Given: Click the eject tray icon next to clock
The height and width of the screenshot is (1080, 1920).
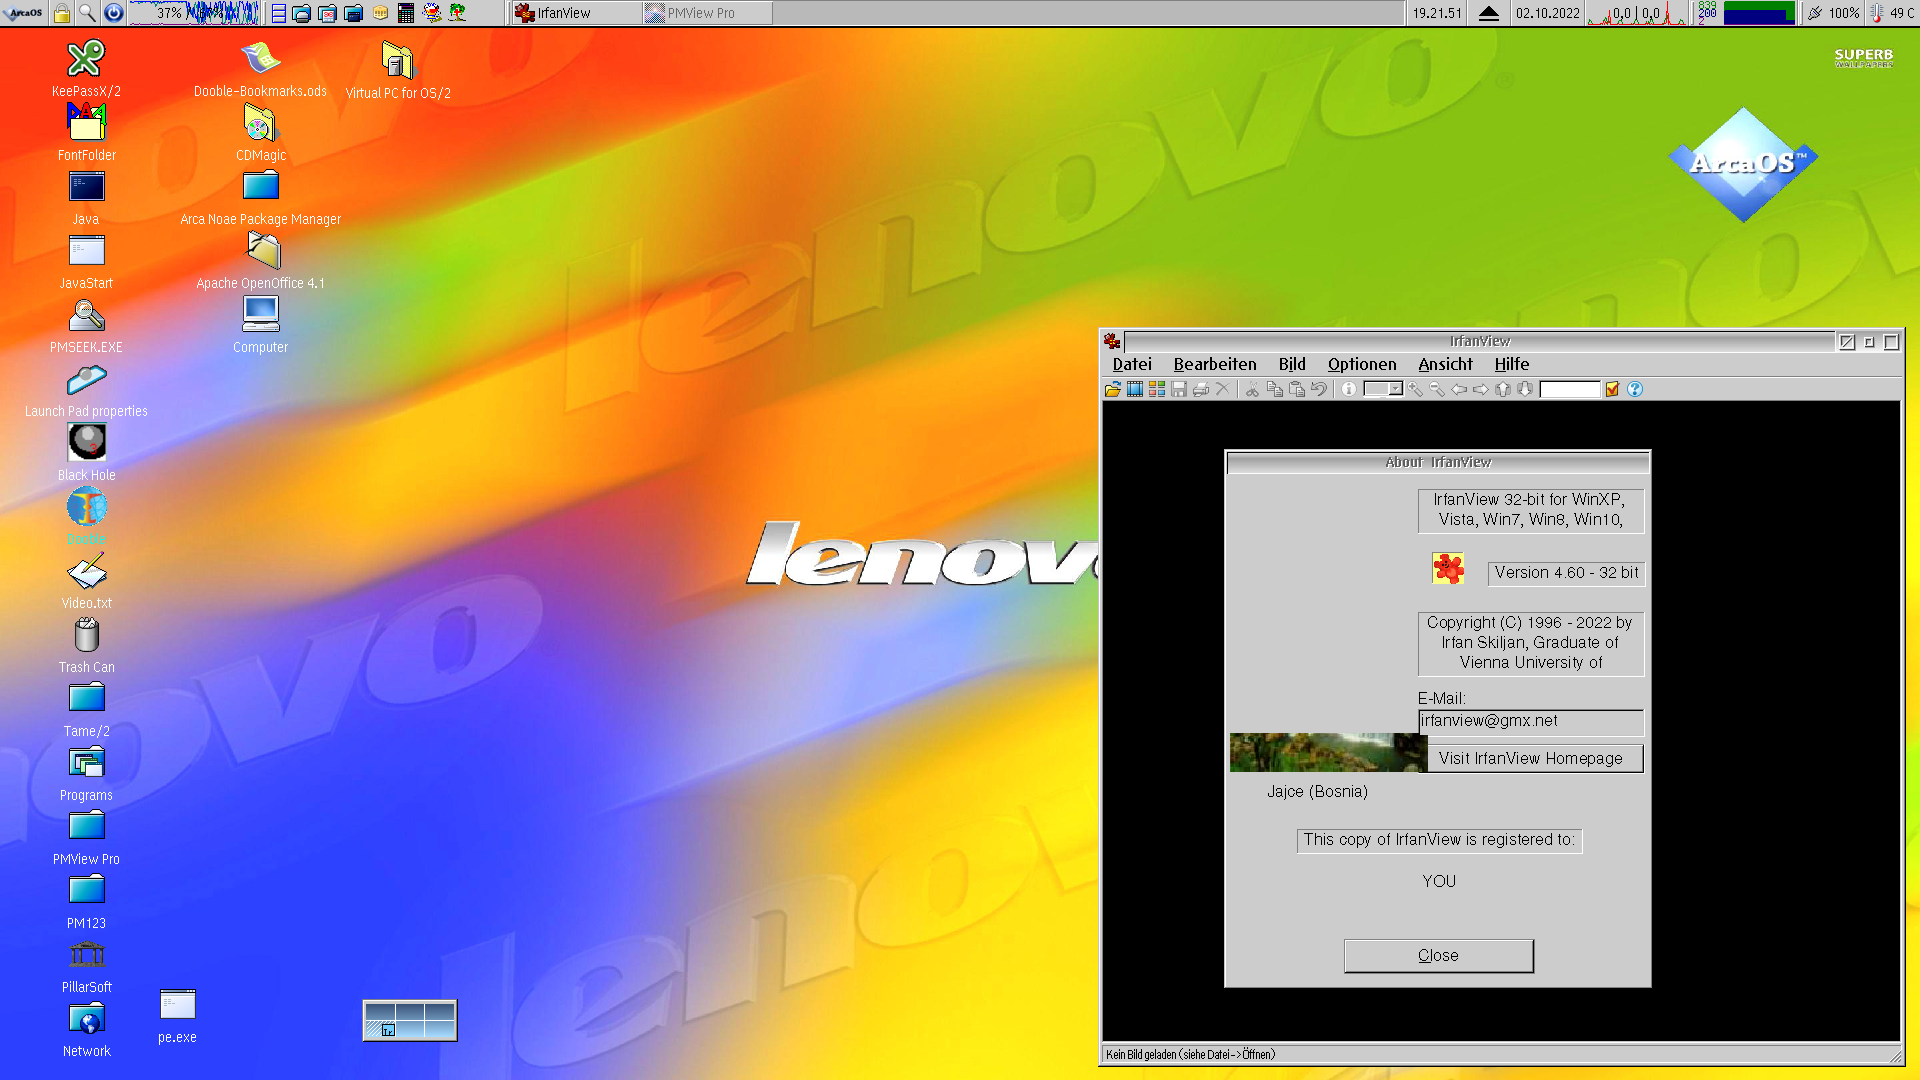Looking at the screenshot, I should tap(1489, 13).
